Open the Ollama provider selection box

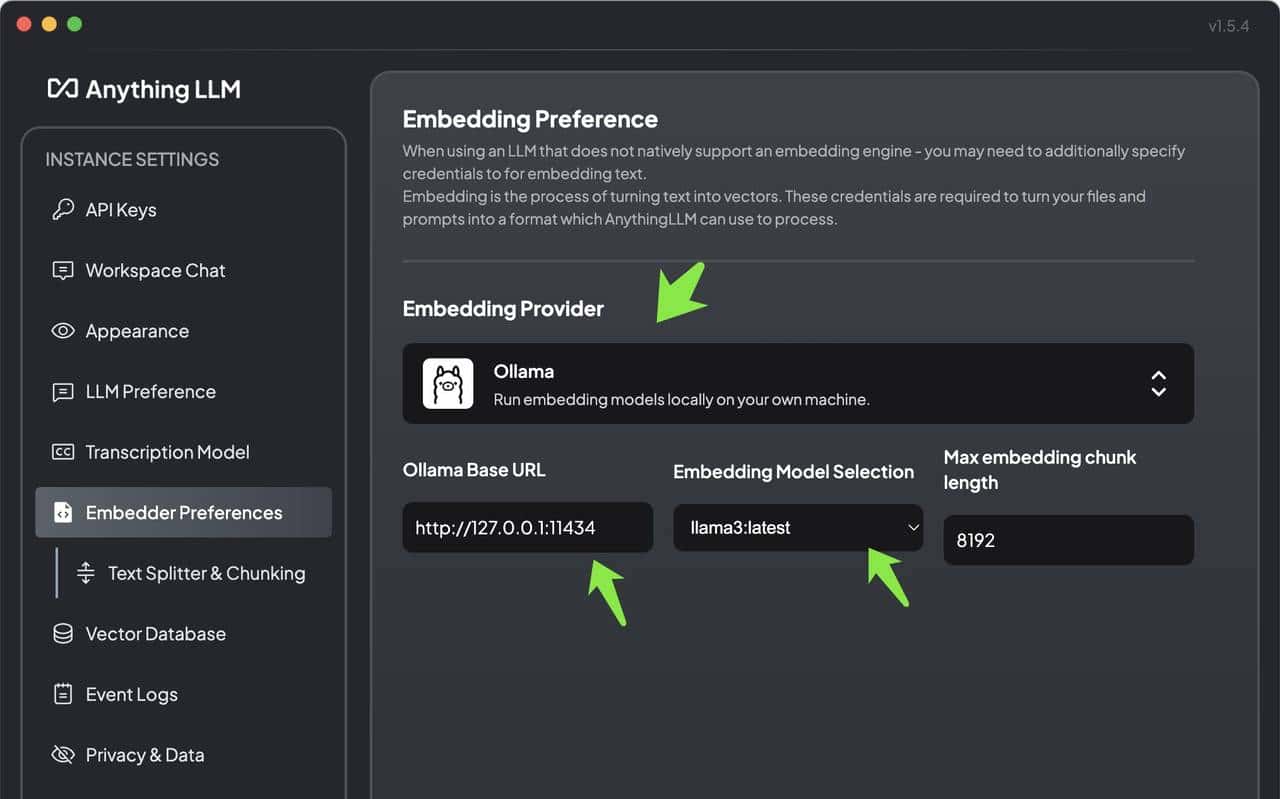click(797, 384)
